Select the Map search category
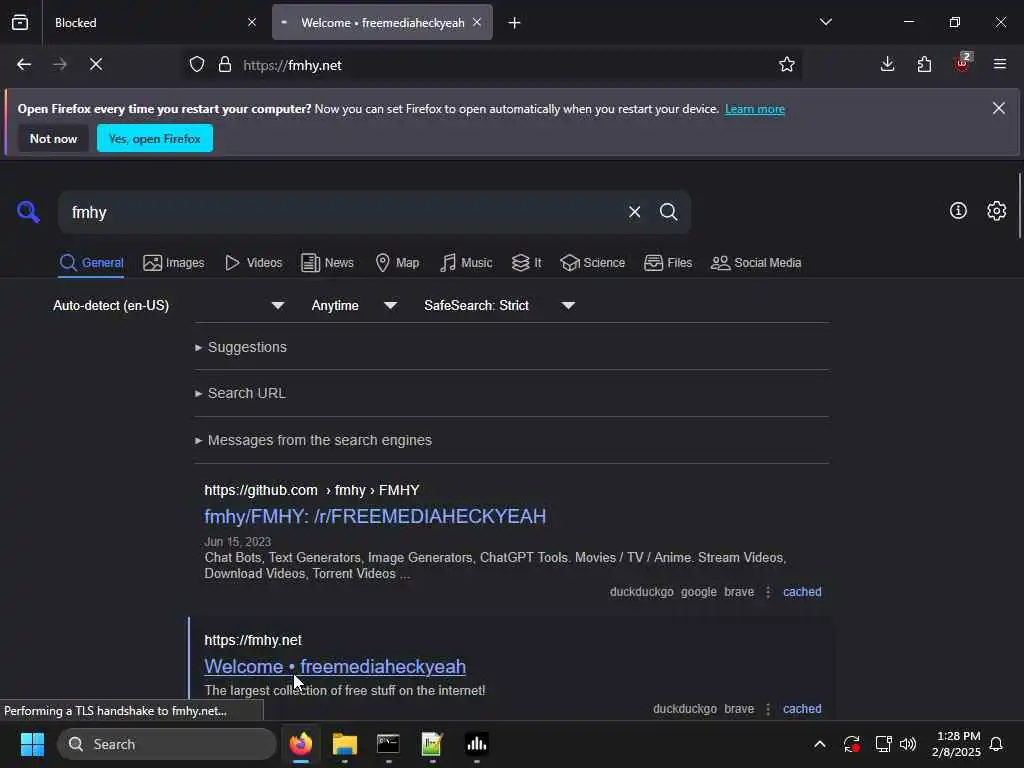 tap(397, 263)
